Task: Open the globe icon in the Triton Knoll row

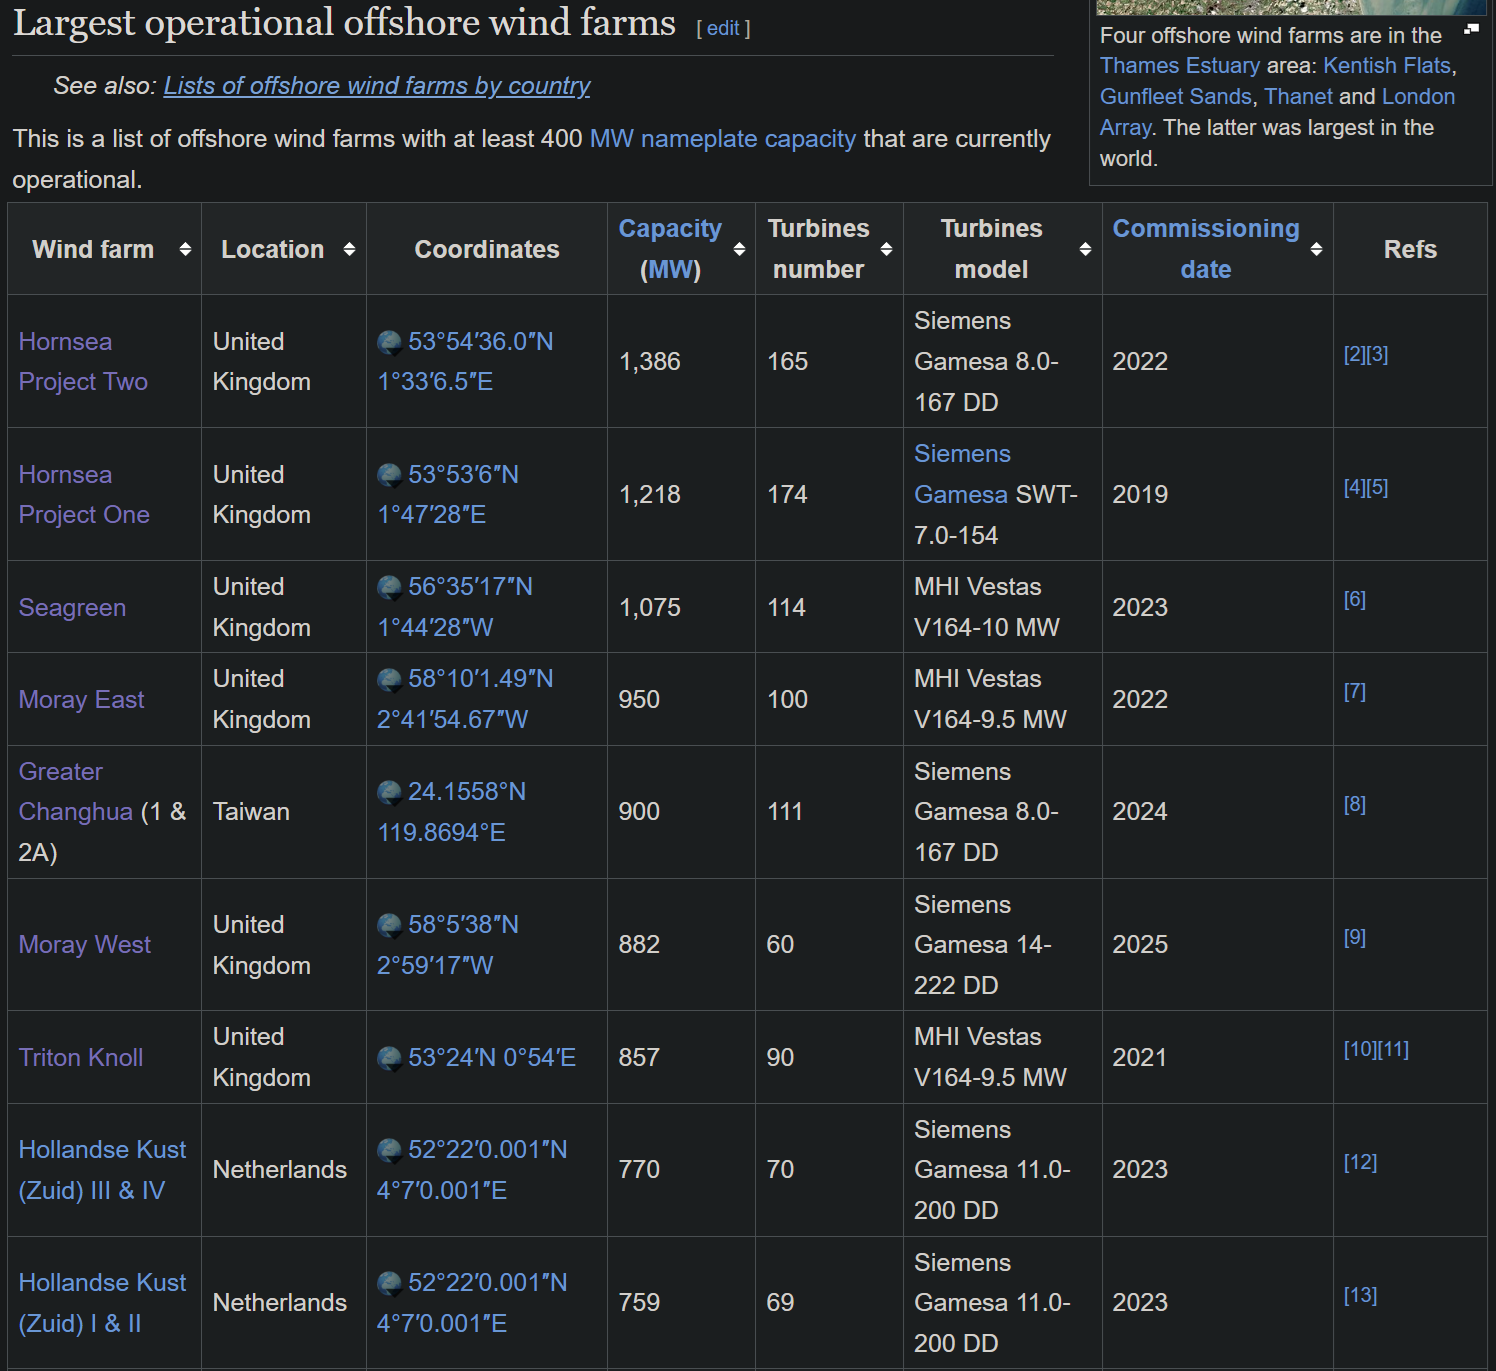Action: (390, 1058)
